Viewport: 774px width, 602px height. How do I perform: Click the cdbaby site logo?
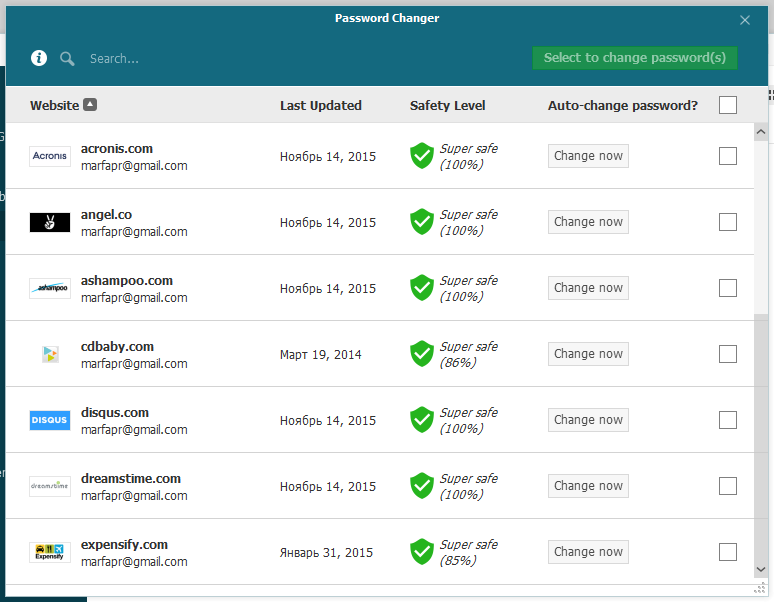pos(50,354)
